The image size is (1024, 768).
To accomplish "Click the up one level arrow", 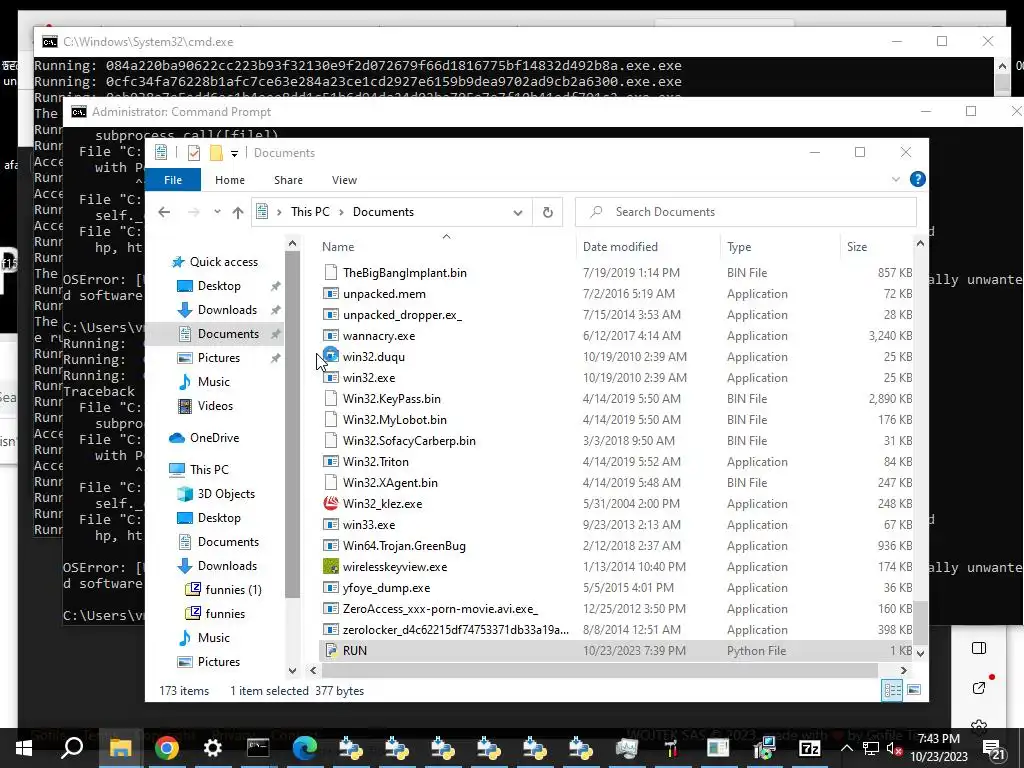I will [x=238, y=212].
